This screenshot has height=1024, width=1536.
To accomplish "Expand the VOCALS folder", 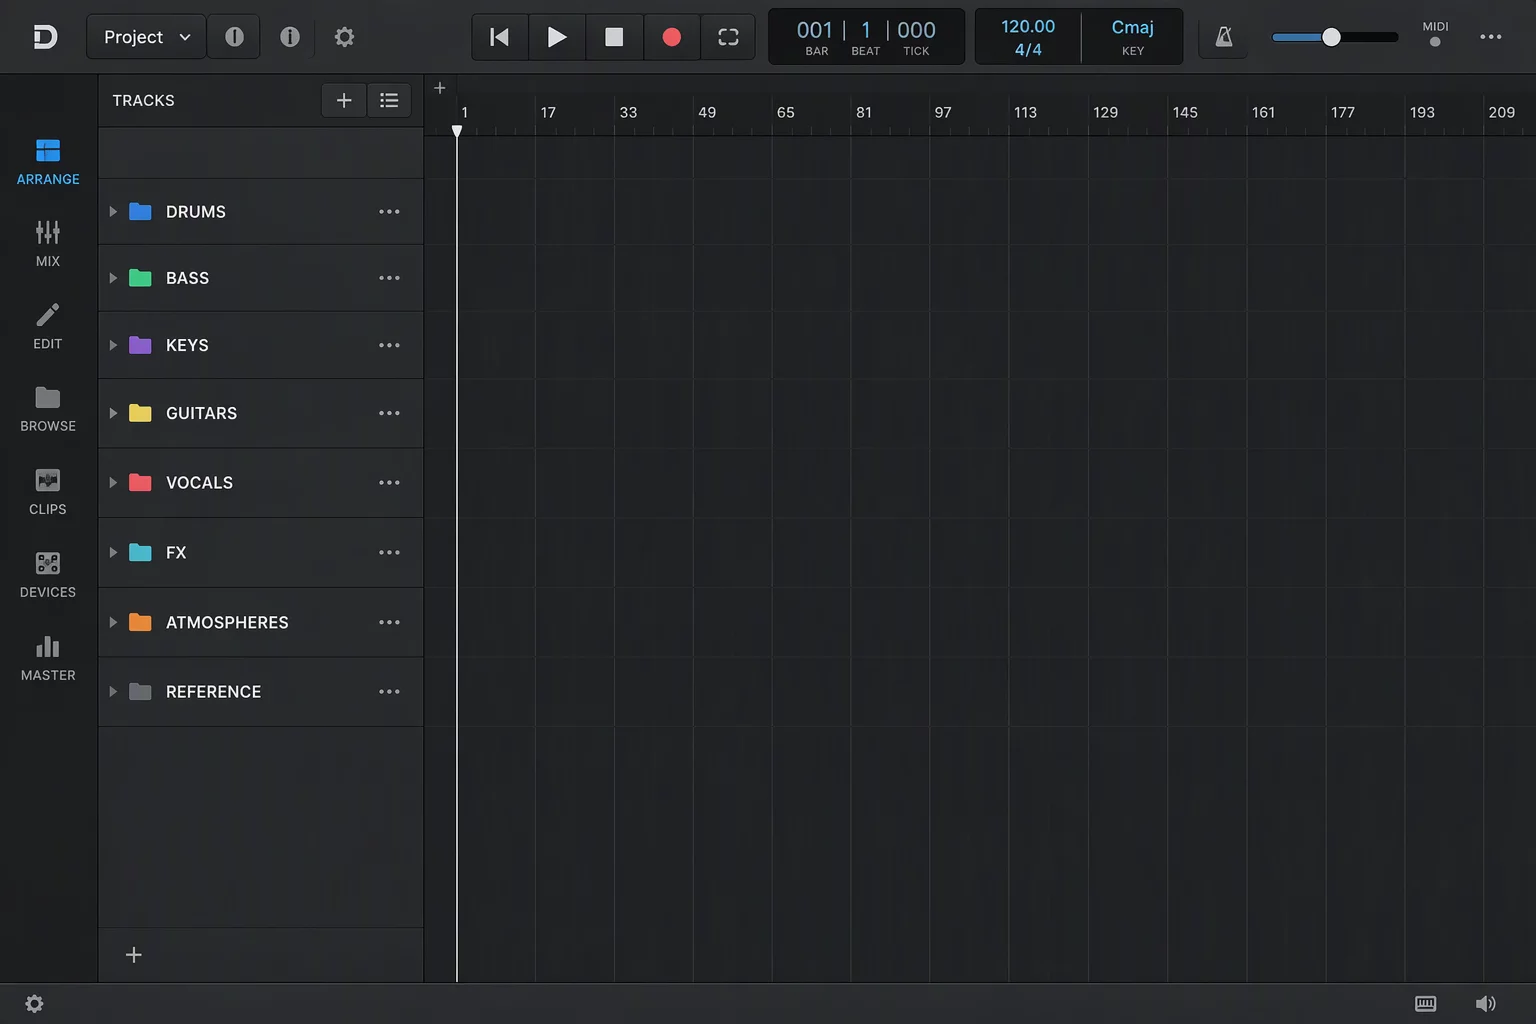I will (113, 483).
